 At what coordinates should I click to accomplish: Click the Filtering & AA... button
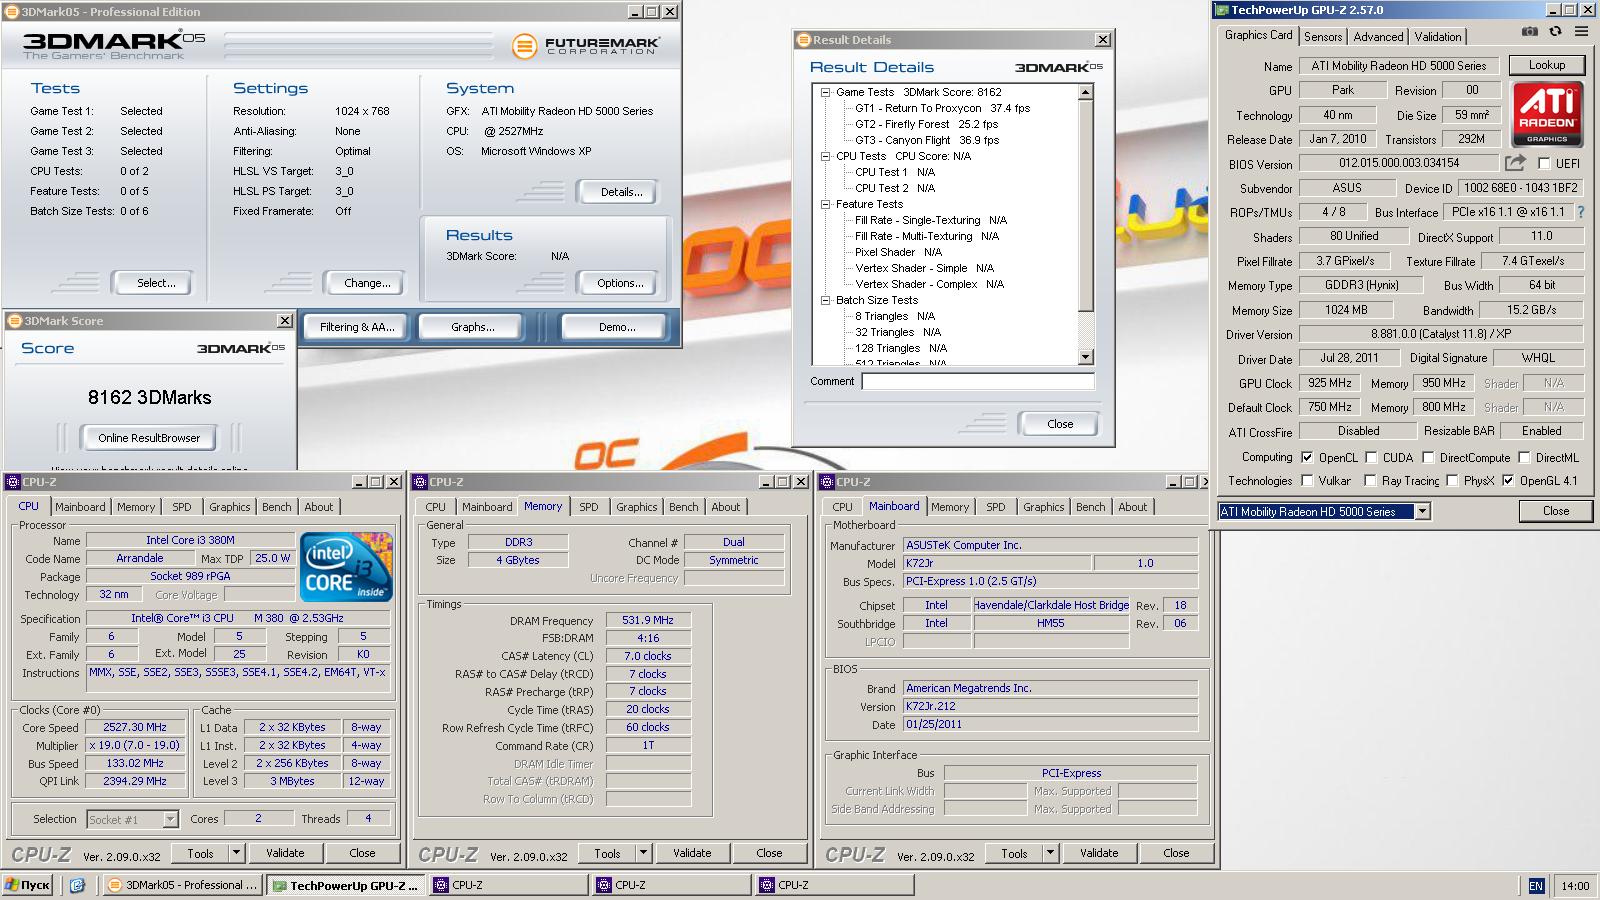tap(357, 327)
